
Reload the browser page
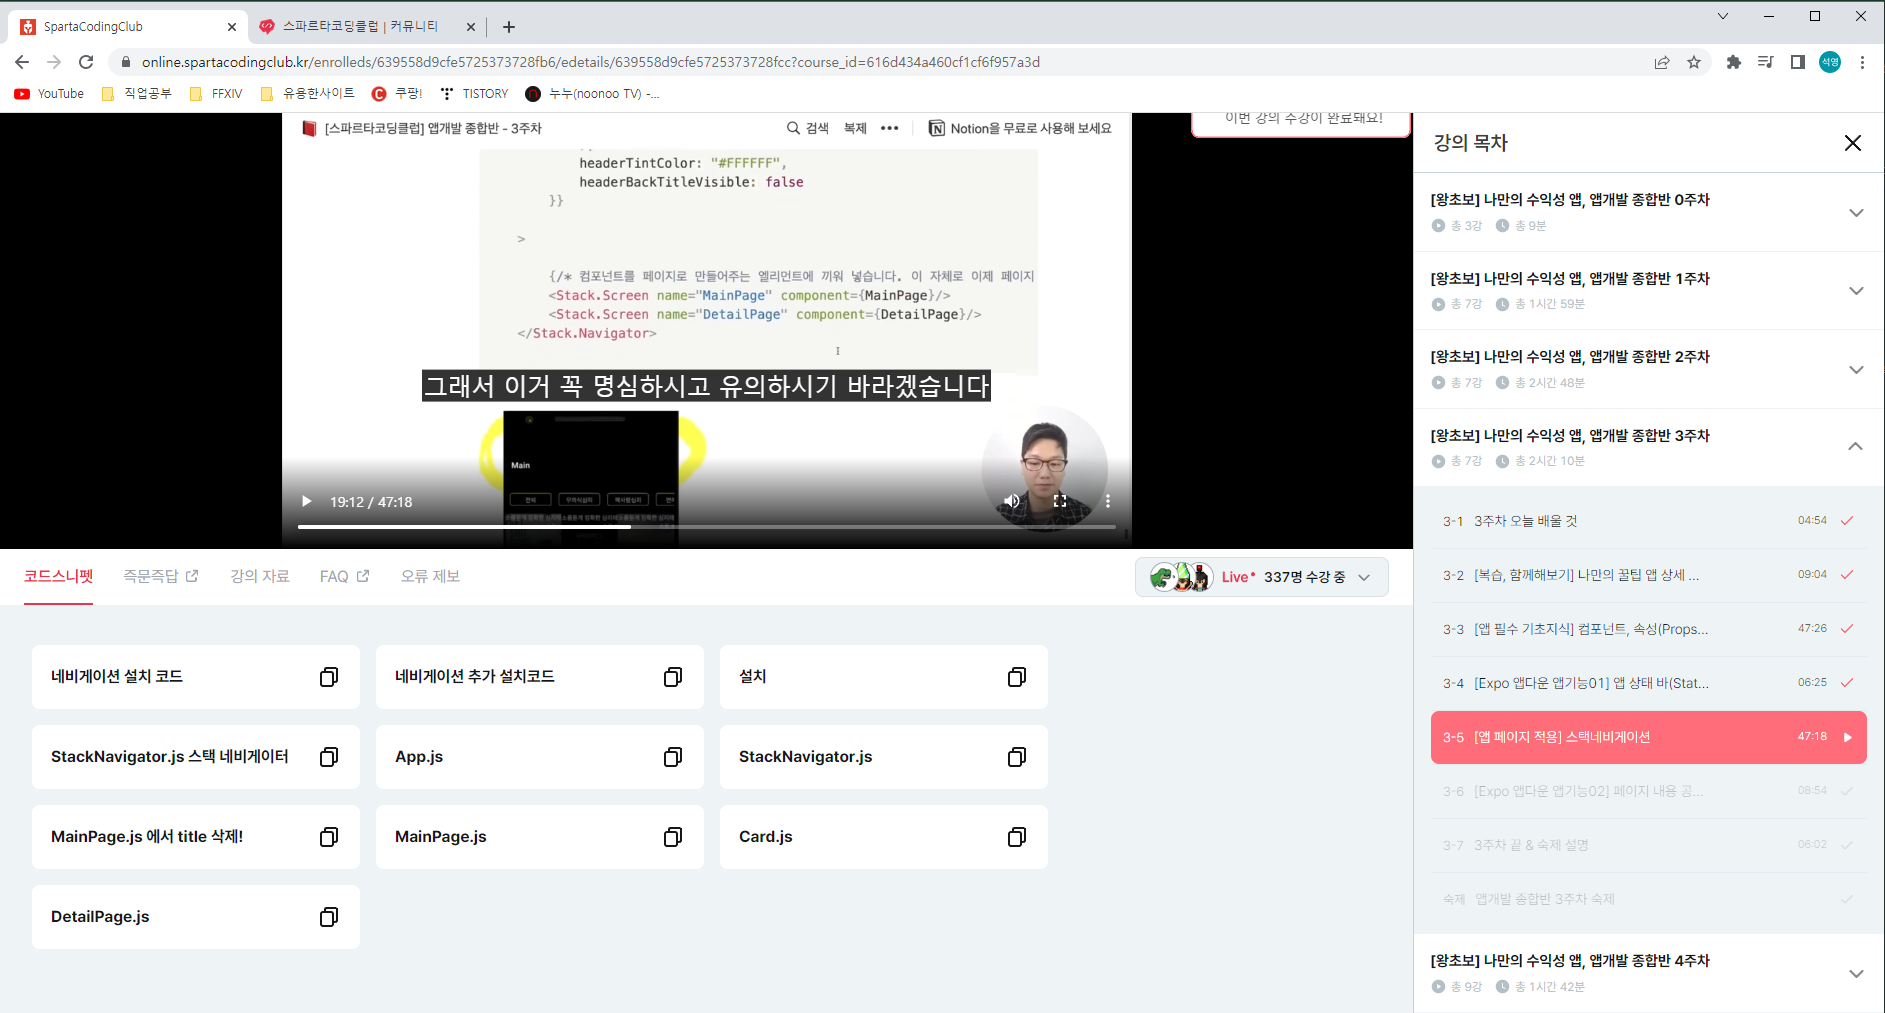coord(86,62)
